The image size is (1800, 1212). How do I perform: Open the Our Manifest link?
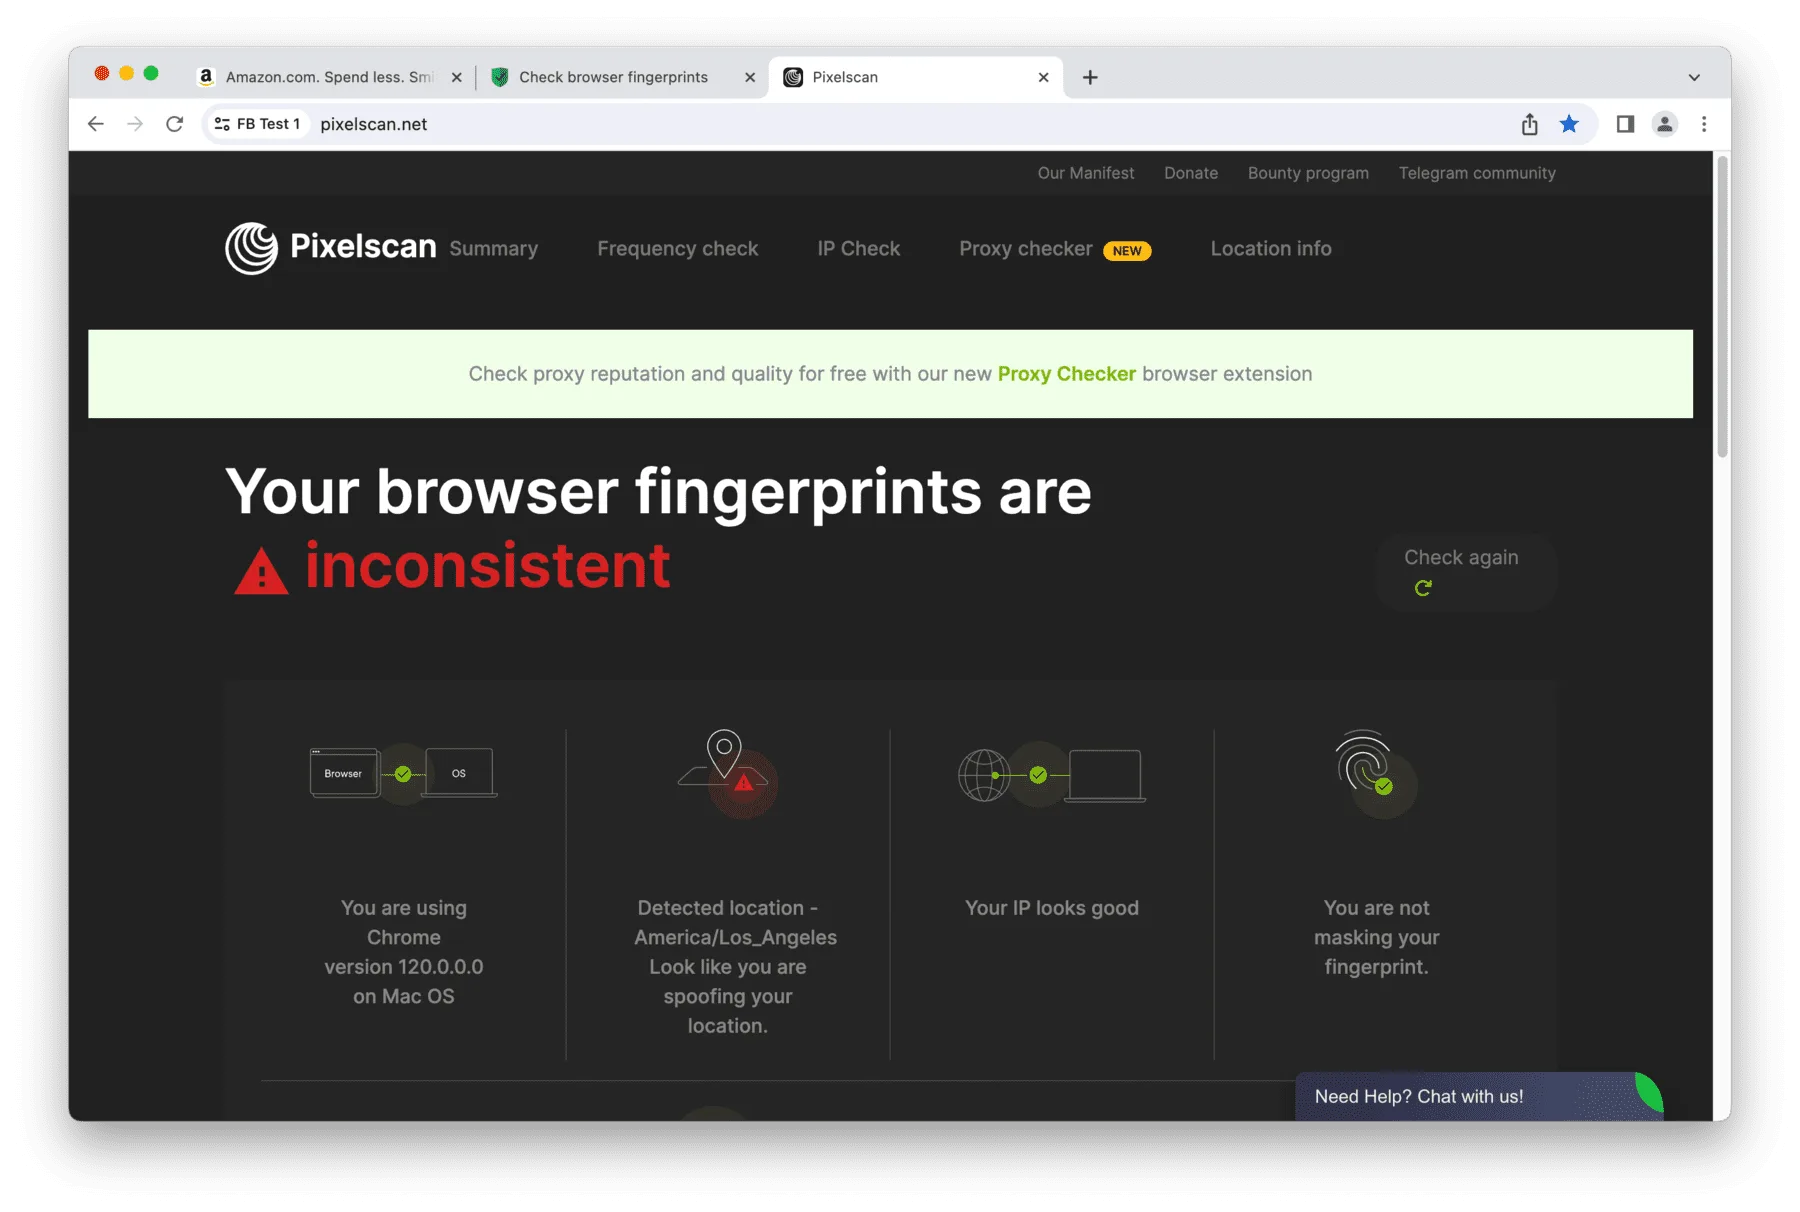1086,173
